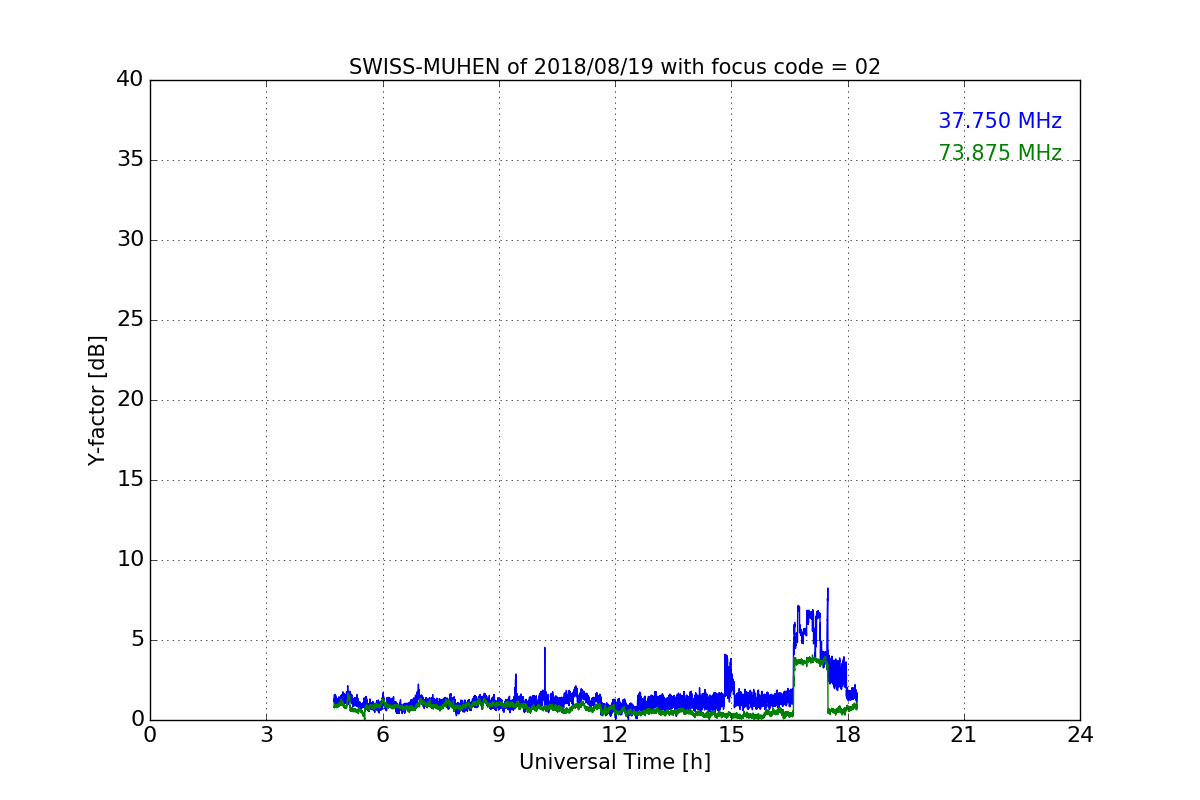
Task: Click the tallest blue spike near 17.5 h
Action: (x=827, y=620)
